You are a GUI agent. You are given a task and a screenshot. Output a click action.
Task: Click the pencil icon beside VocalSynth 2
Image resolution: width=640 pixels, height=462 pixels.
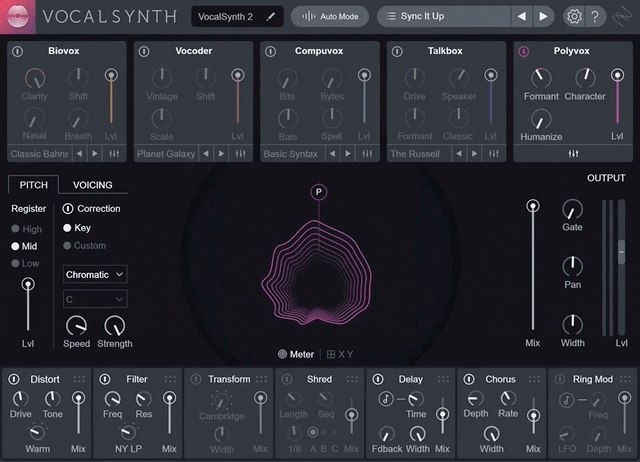click(x=270, y=17)
